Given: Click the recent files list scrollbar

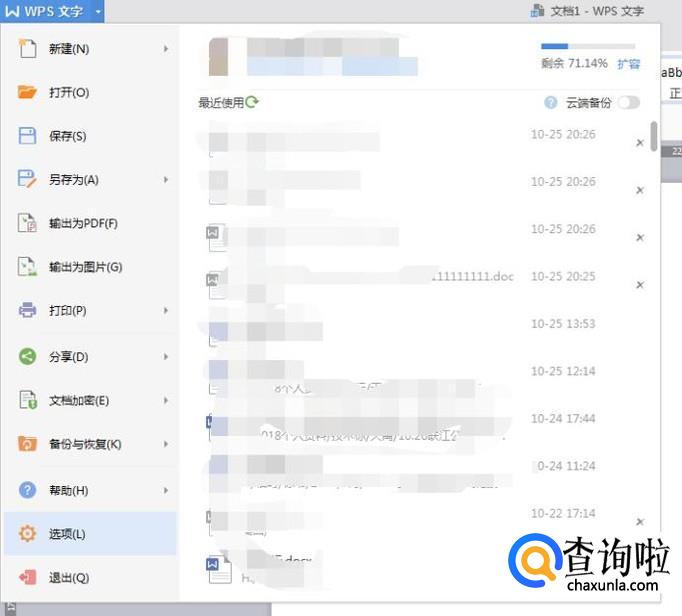Looking at the screenshot, I should click(x=654, y=136).
